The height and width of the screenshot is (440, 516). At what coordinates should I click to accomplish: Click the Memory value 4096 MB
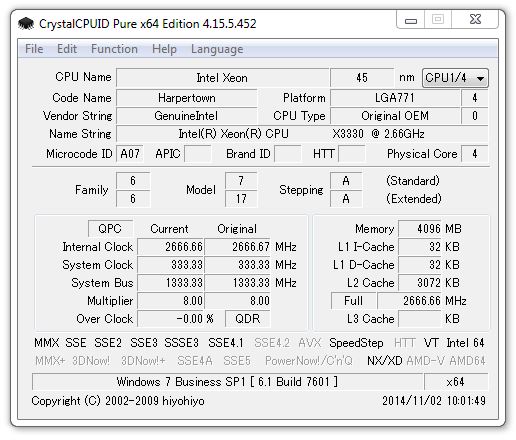(420, 229)
